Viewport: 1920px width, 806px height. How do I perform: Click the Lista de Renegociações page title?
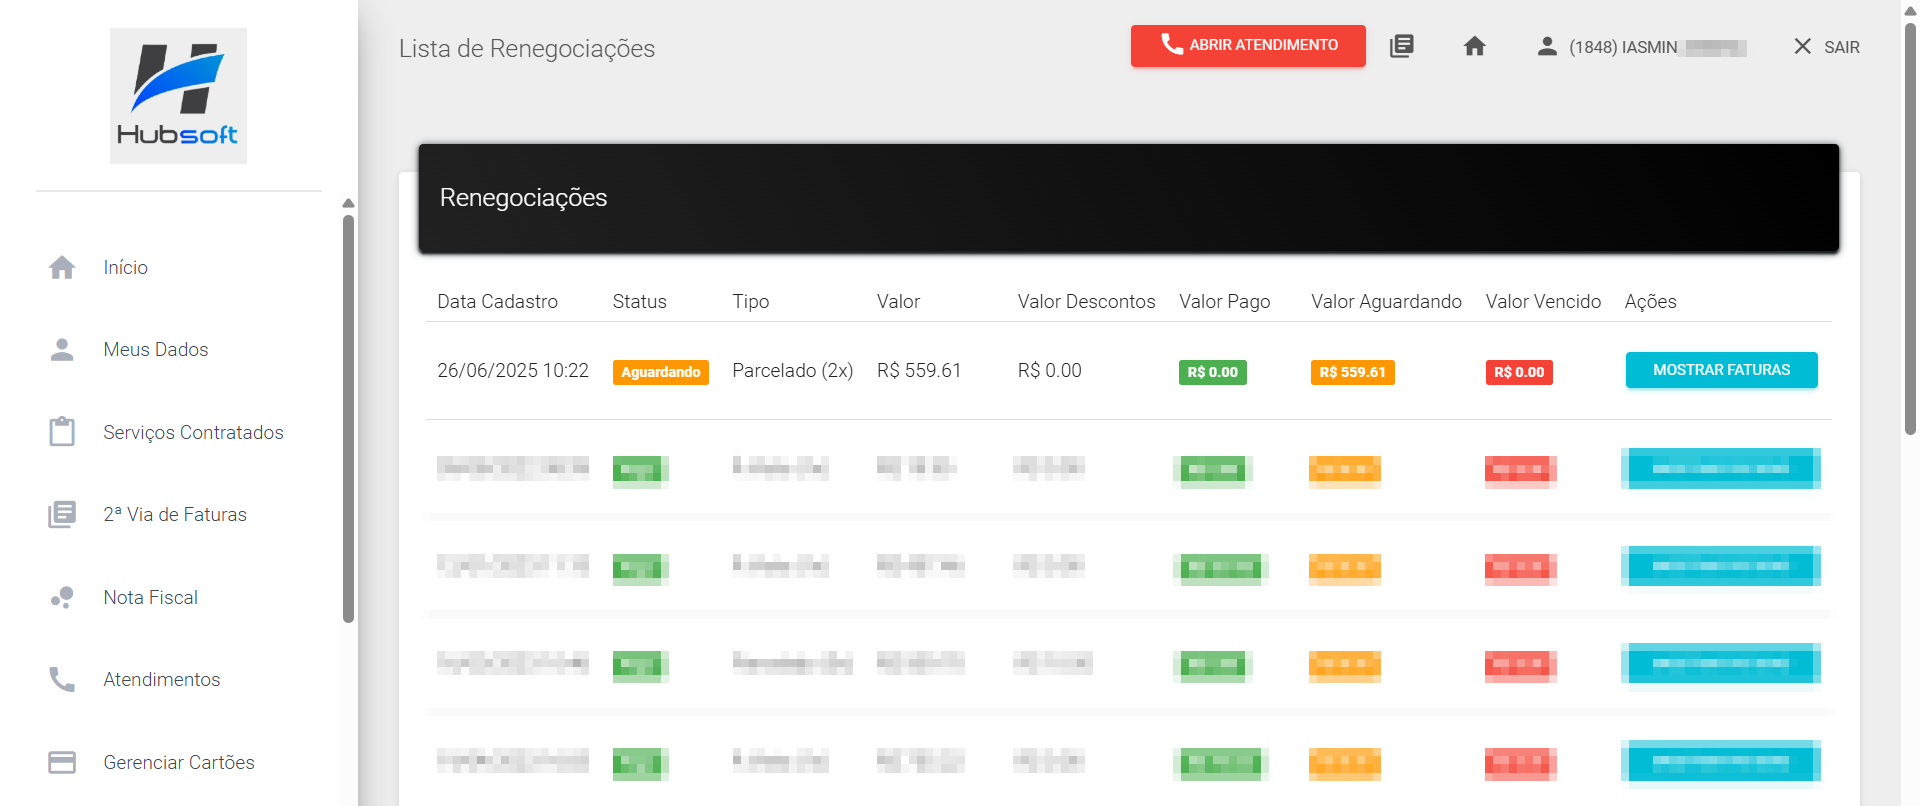pos(527,49)
